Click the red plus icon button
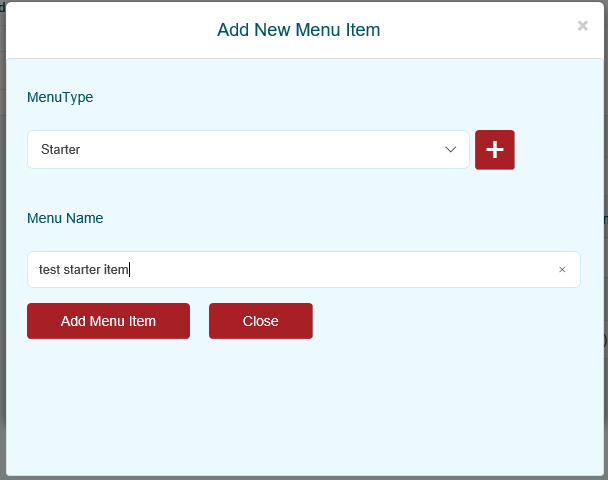 coord(494,150)
